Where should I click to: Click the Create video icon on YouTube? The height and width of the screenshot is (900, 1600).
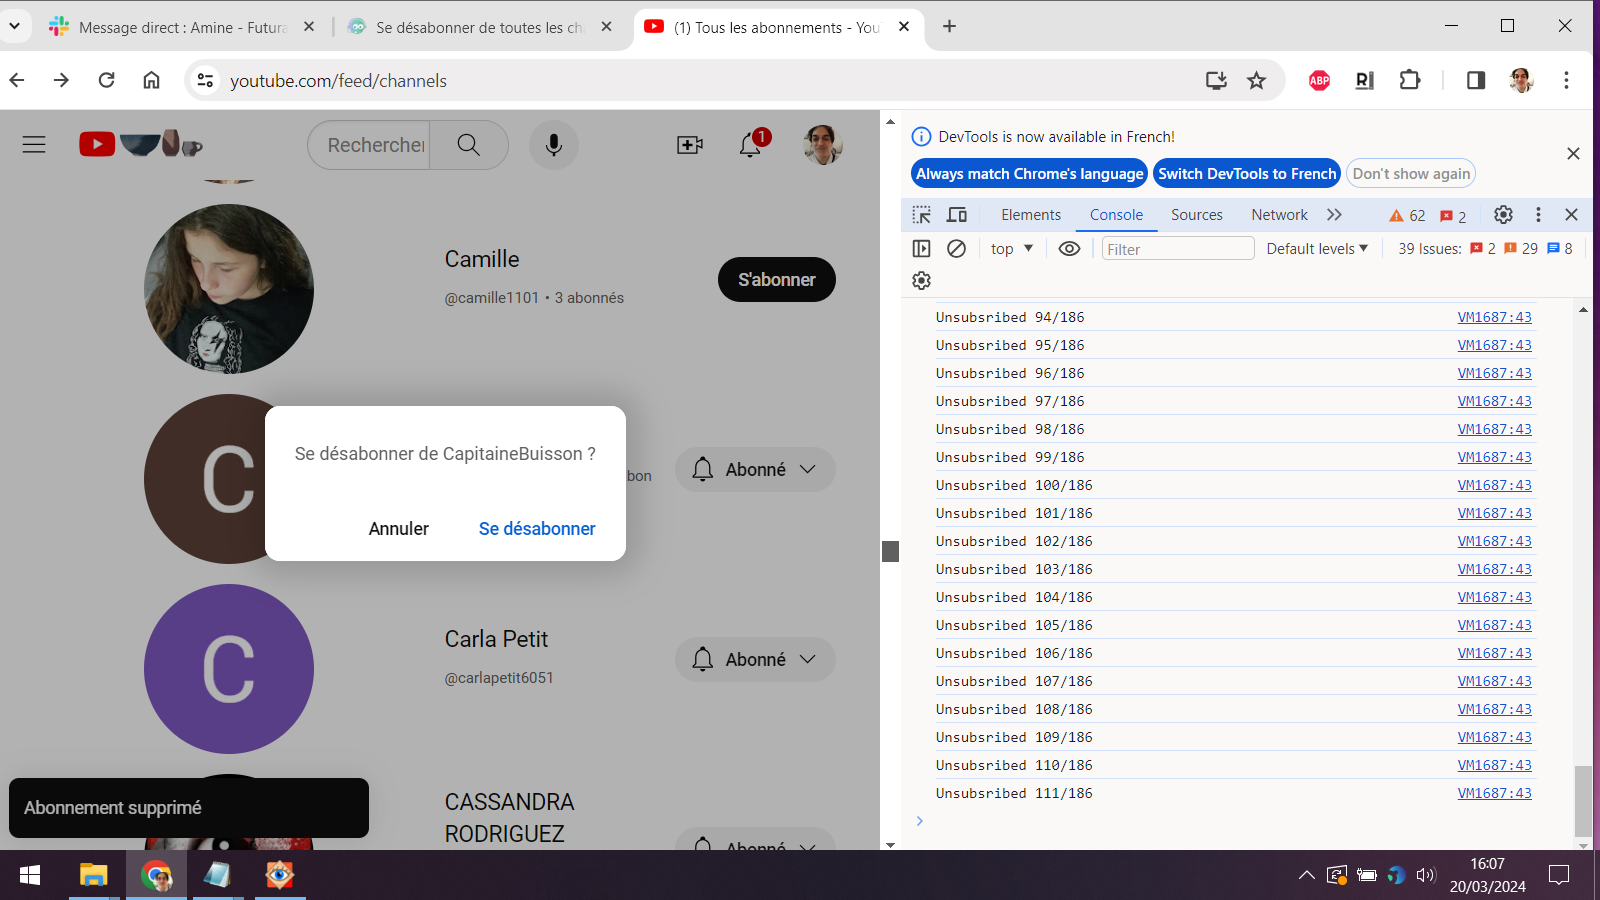pos(689,146)
